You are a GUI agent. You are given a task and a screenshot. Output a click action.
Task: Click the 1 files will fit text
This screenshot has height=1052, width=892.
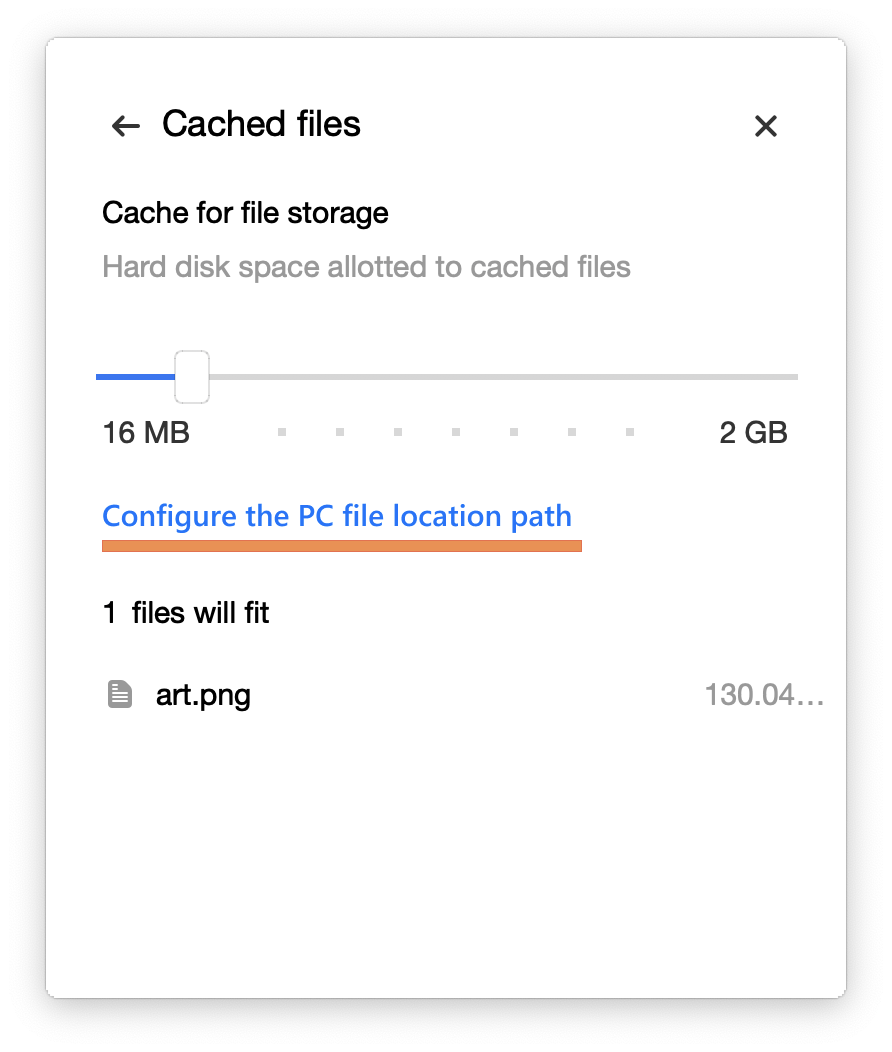pos(186,613)
